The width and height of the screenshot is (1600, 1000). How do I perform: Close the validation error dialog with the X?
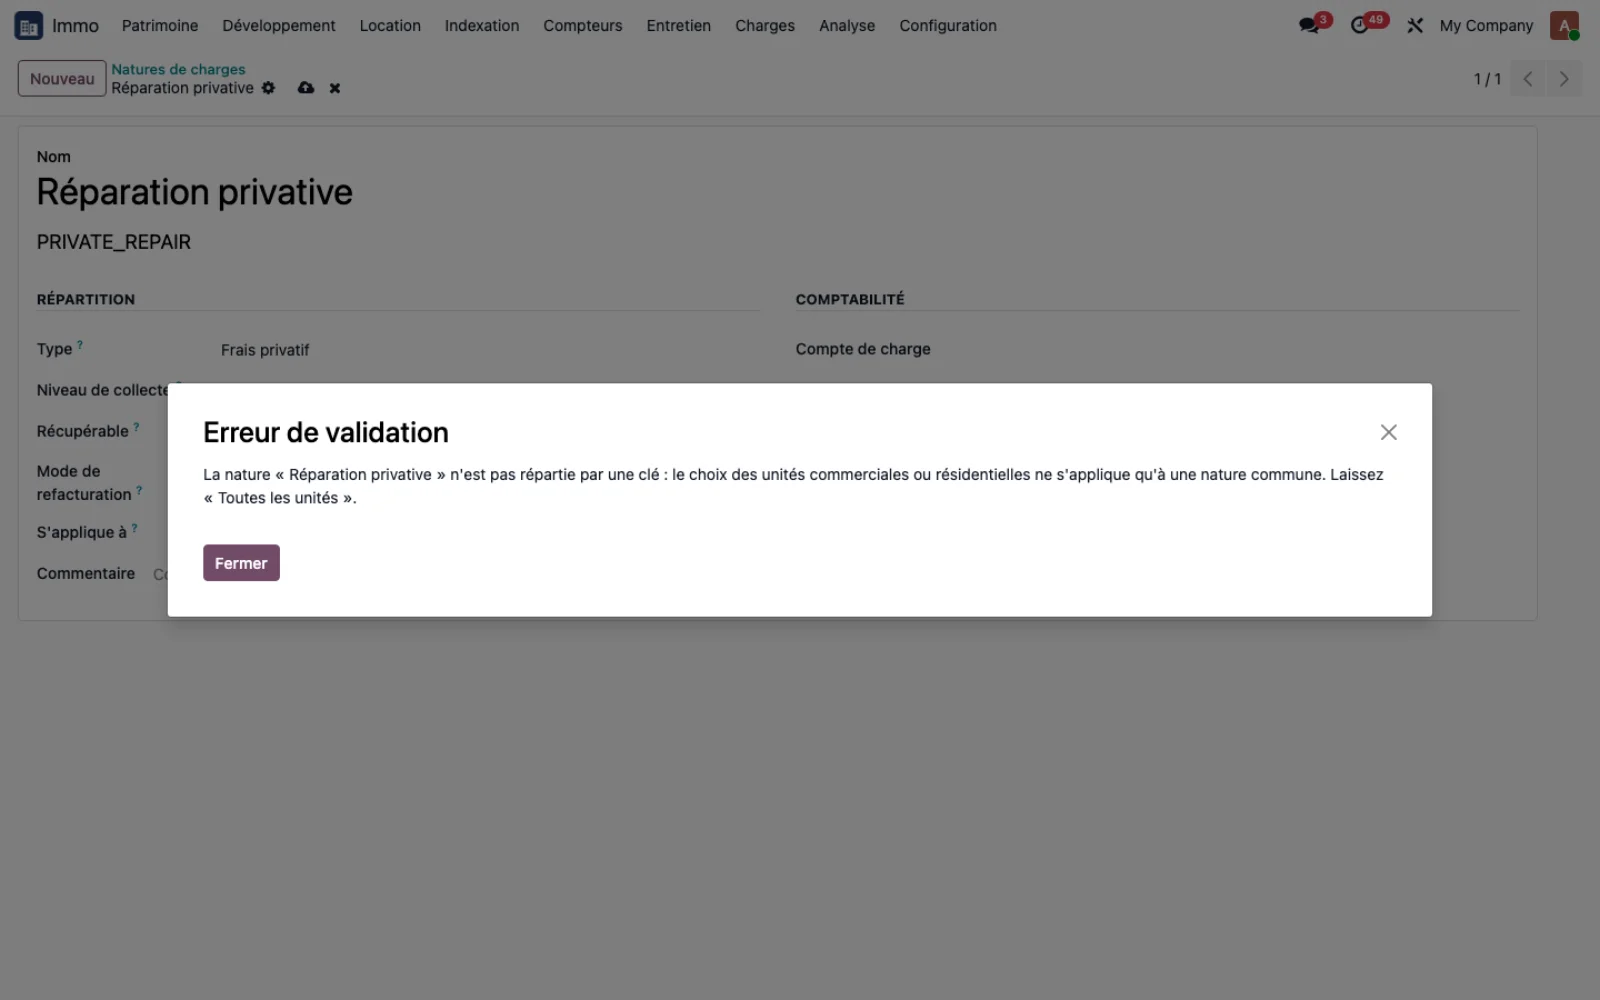pyautogui.click(x=1388, y=432)
